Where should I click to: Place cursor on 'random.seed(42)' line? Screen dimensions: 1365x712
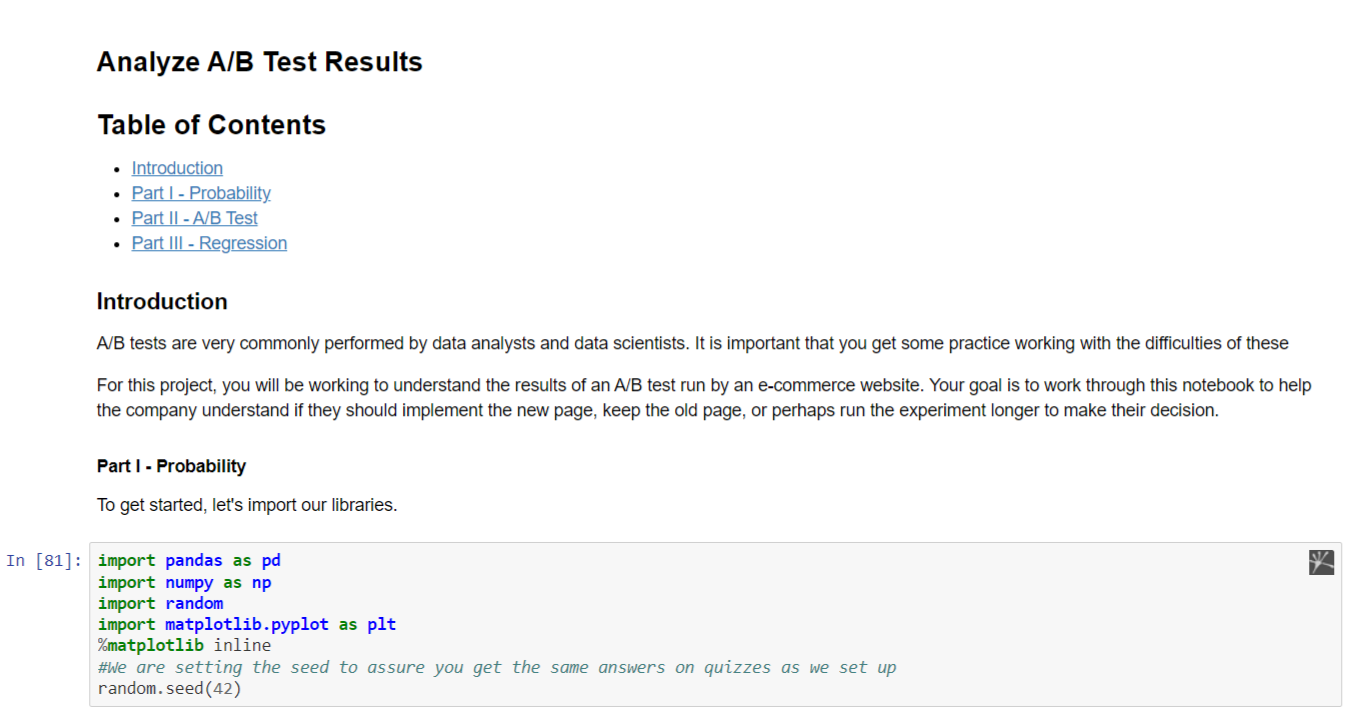pos(169,688)
